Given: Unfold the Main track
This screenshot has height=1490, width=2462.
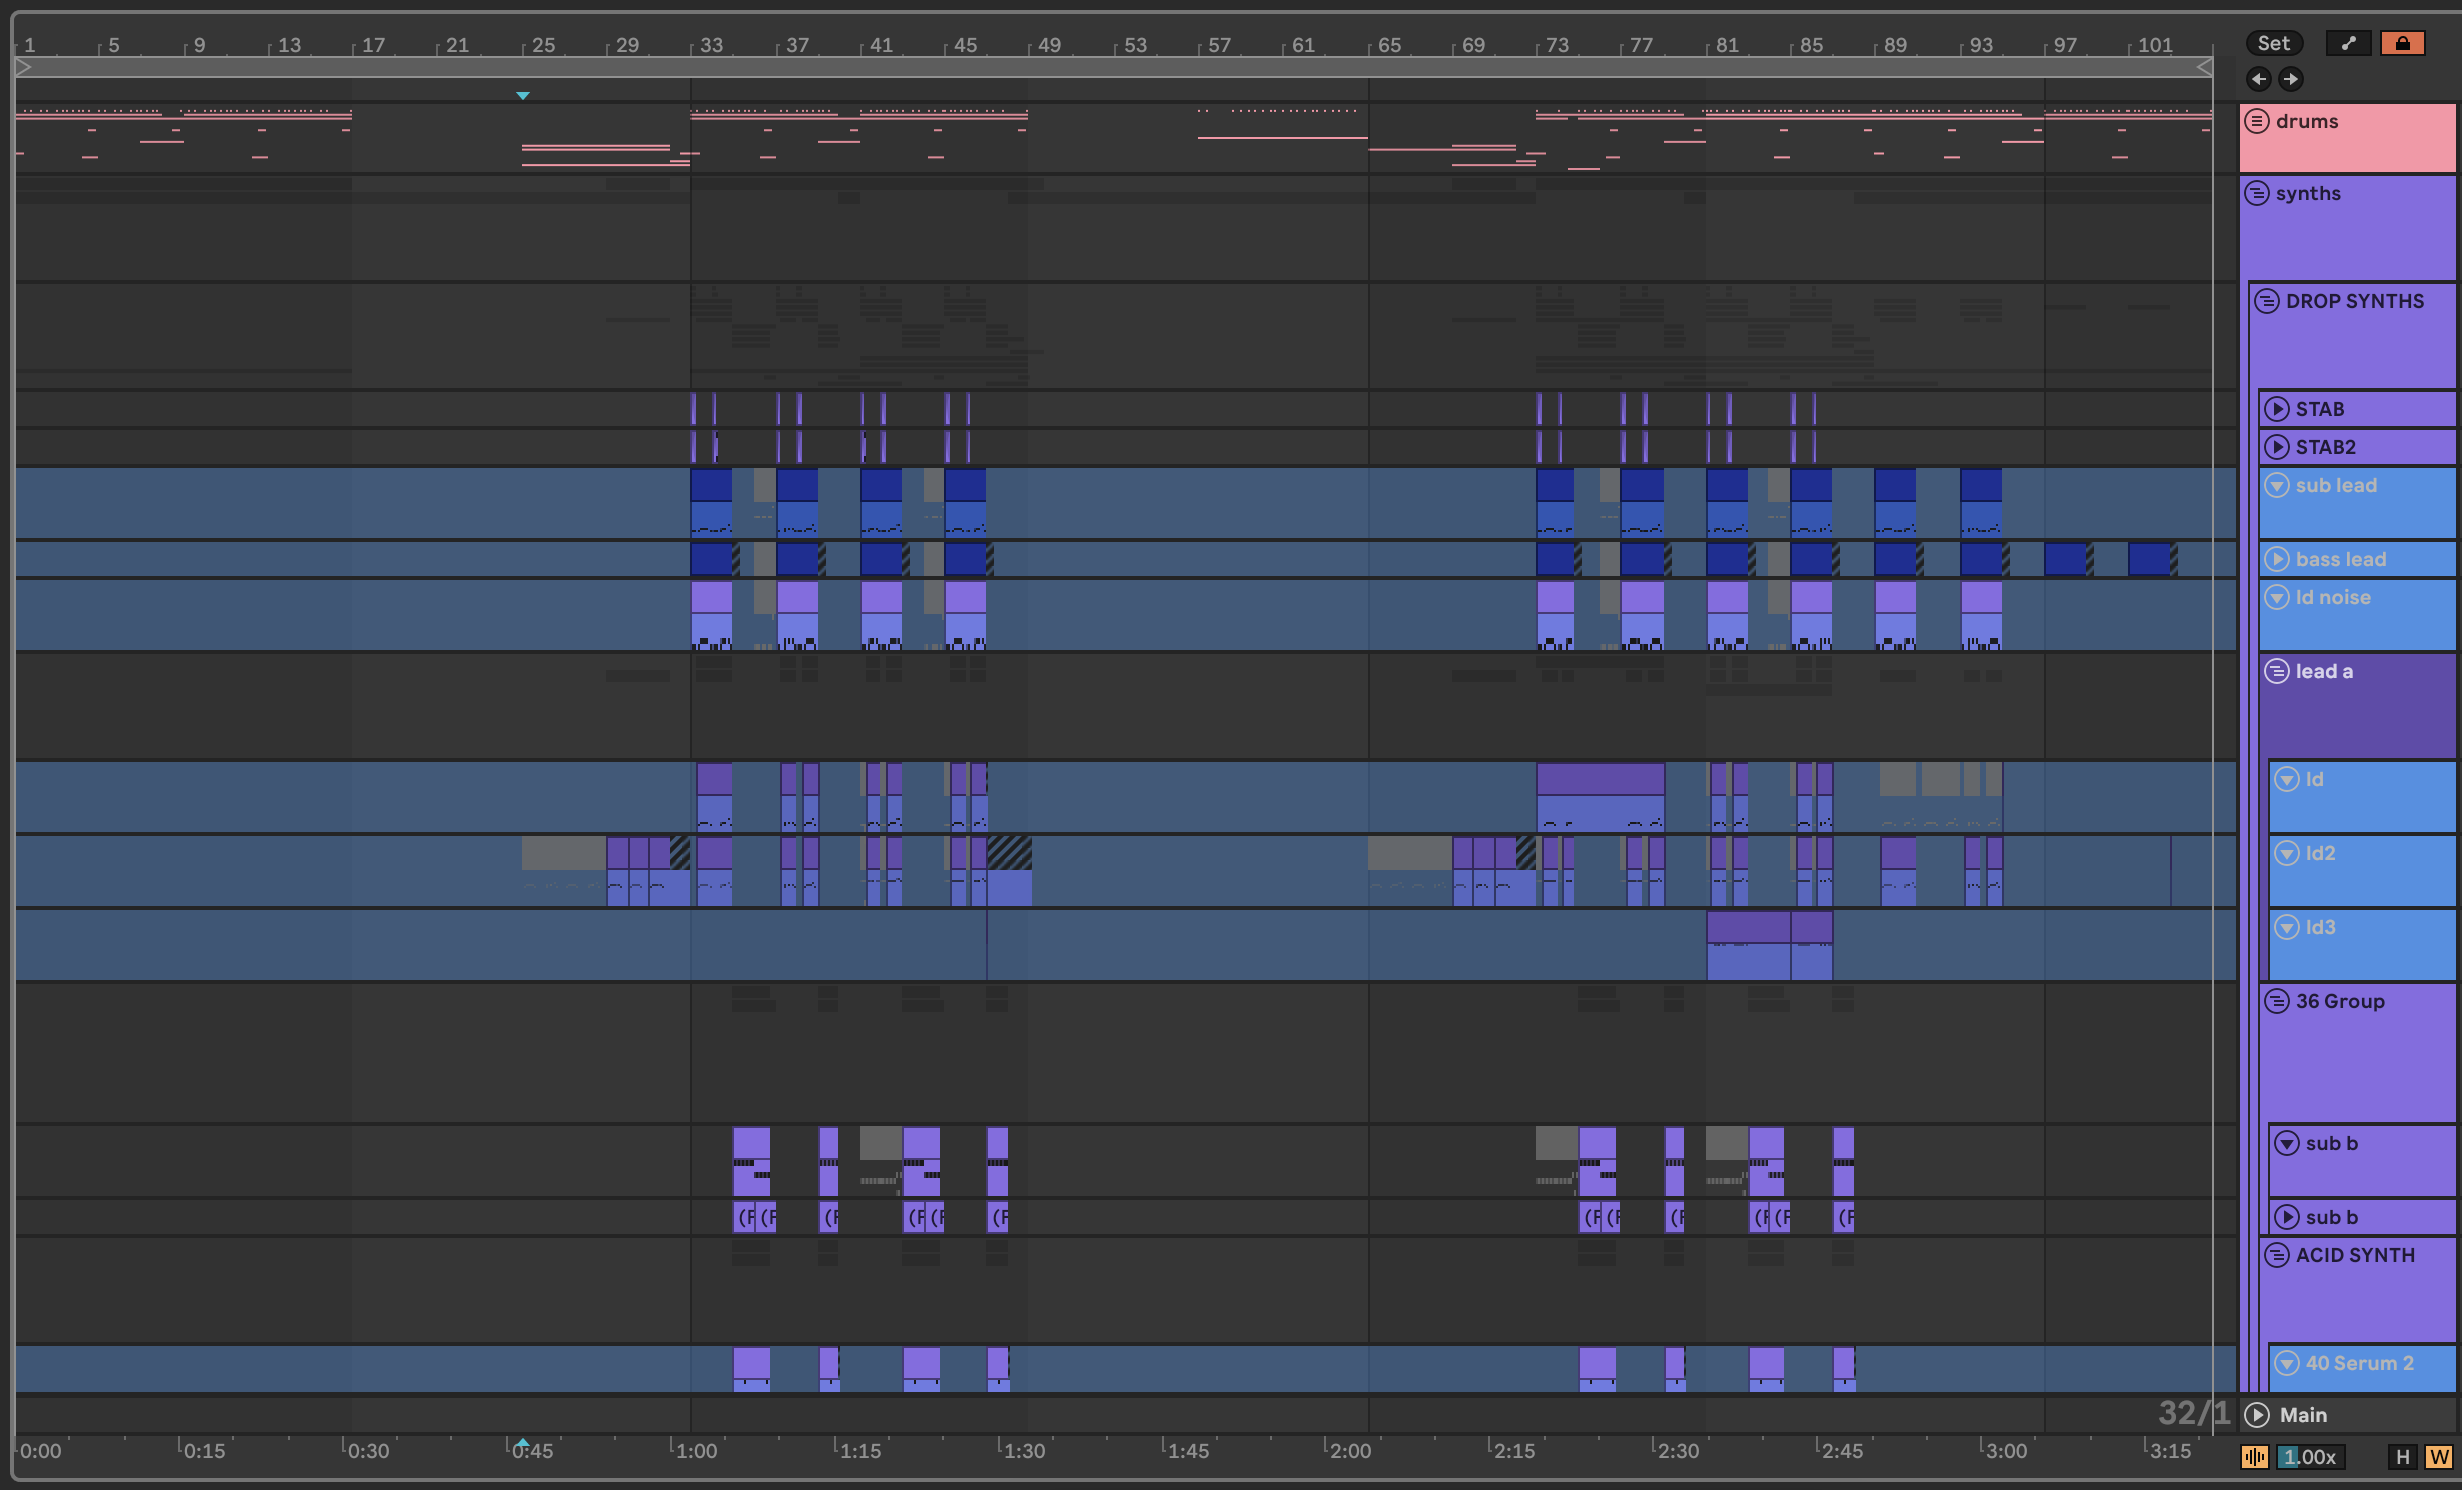Looking at the screenshot, I should (2257, 1415).
